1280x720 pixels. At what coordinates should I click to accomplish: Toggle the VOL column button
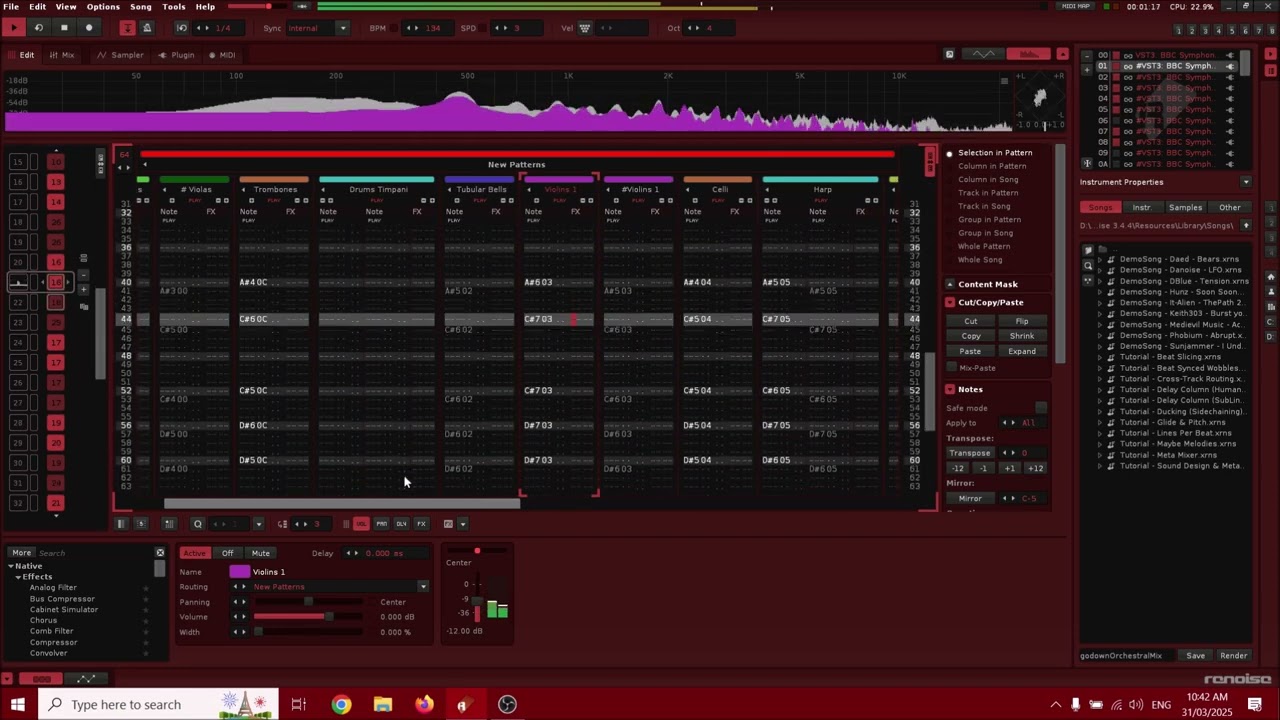(x=361, y=524)
